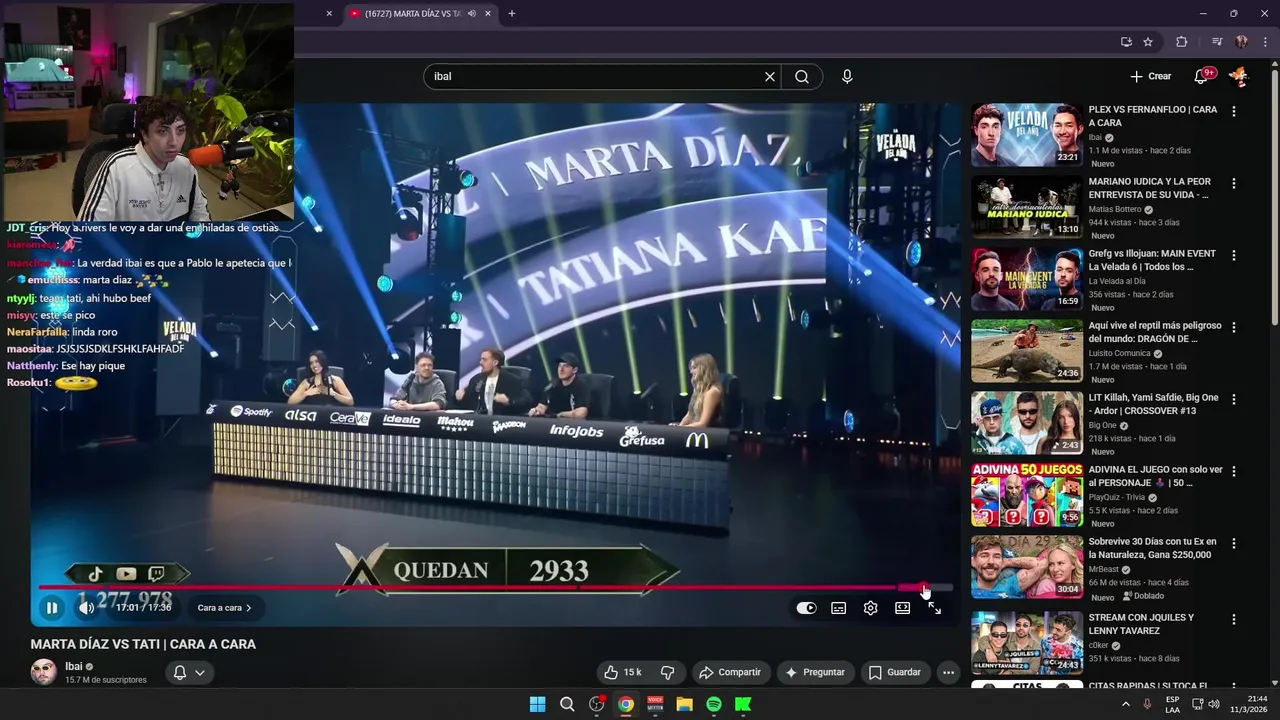
Task: Open YouTube notifications bell with 9+ badge
Action: click(x=1203, y=76)
